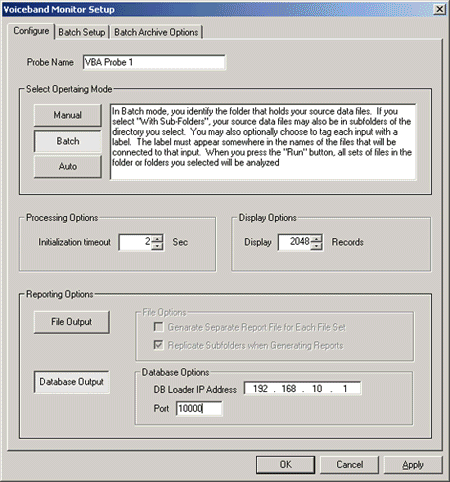Close the Voiceband Monitor Setup dialog
This screenshot has height=482, width=450.
(440, 9)
